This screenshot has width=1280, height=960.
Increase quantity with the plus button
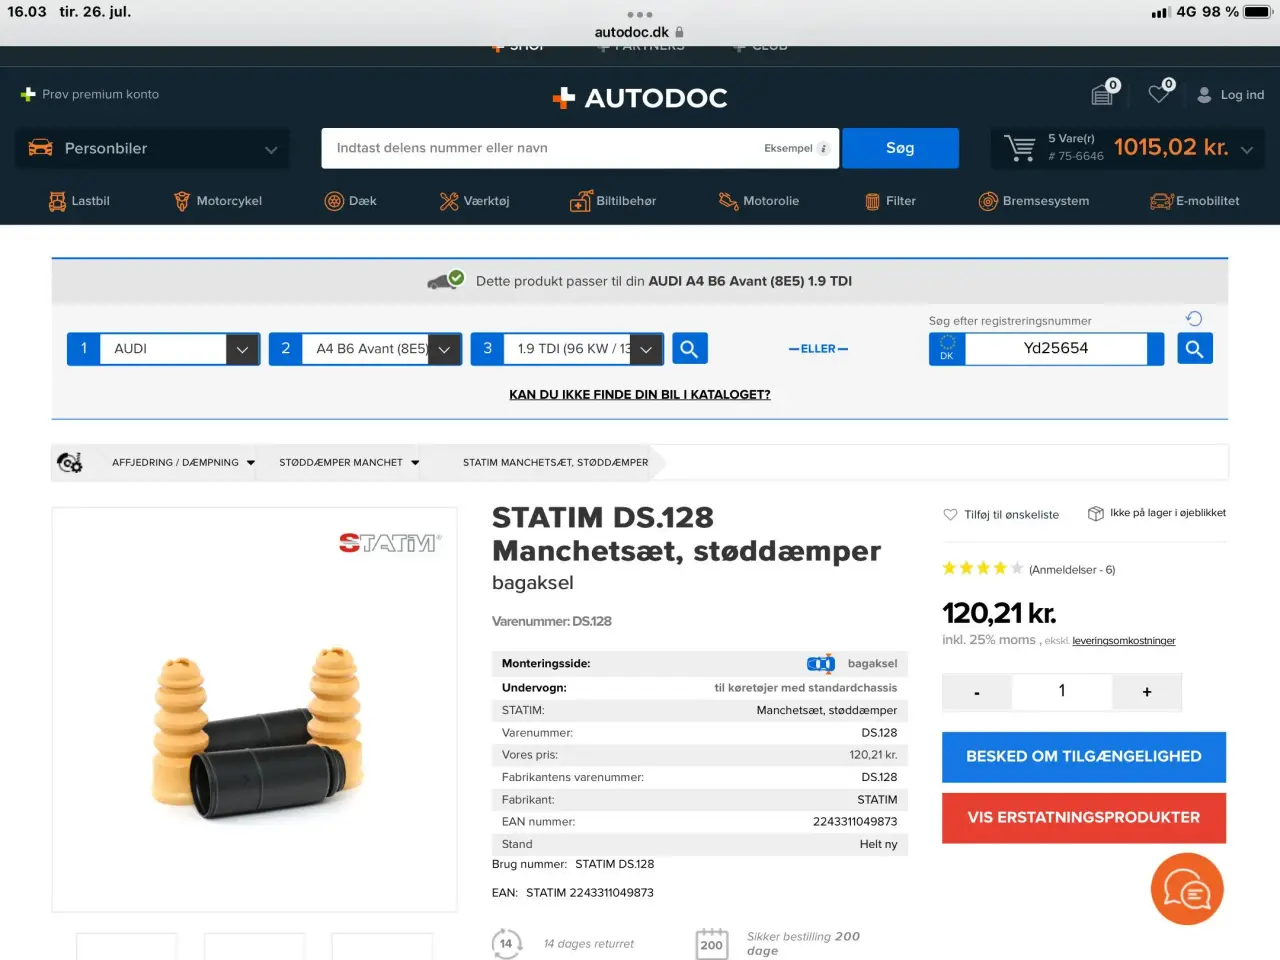(x=1147, y=692)
